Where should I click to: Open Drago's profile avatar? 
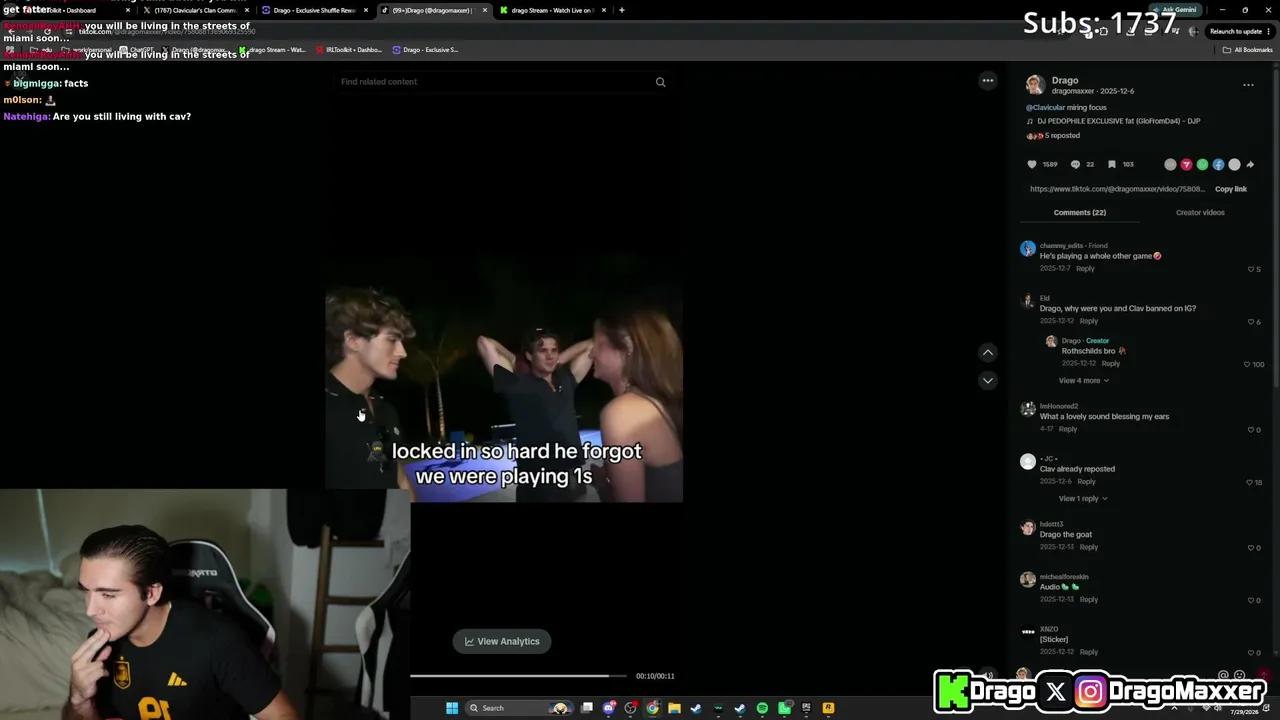tap(1035, 85)
